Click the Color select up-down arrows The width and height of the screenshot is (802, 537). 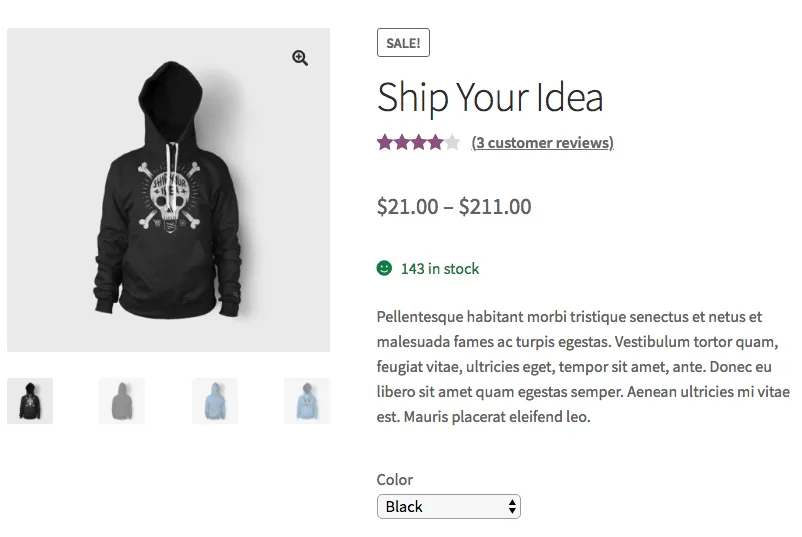pos(512,507)
